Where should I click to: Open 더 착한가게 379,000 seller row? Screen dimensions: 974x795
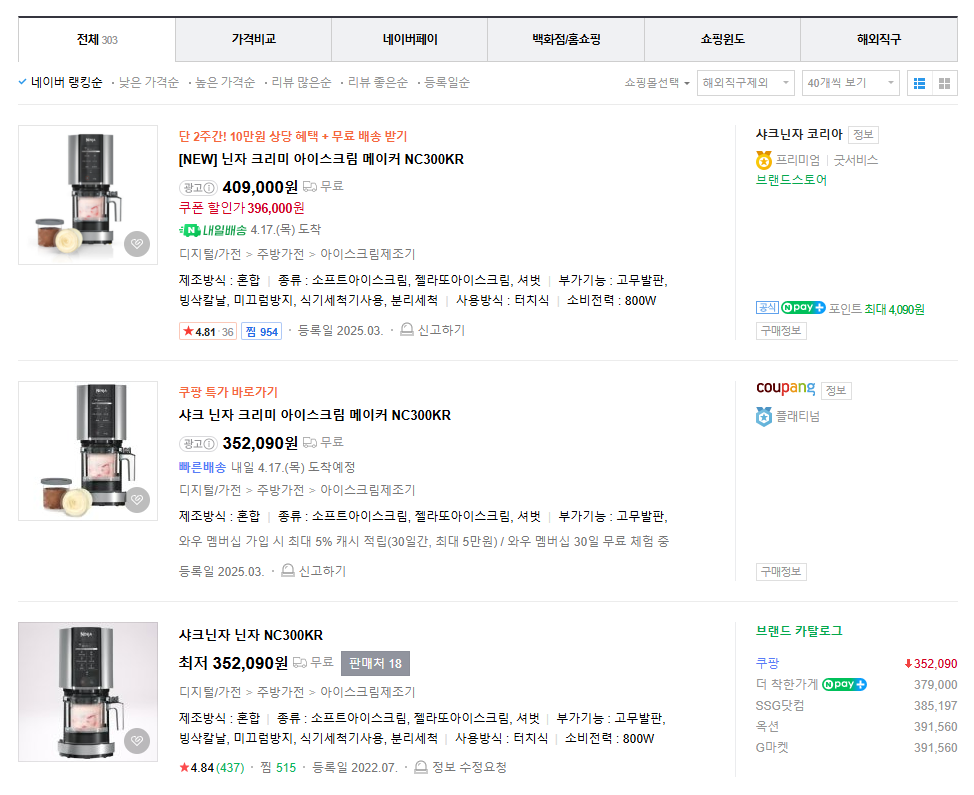pyautogui.click(x=857, y=684)
